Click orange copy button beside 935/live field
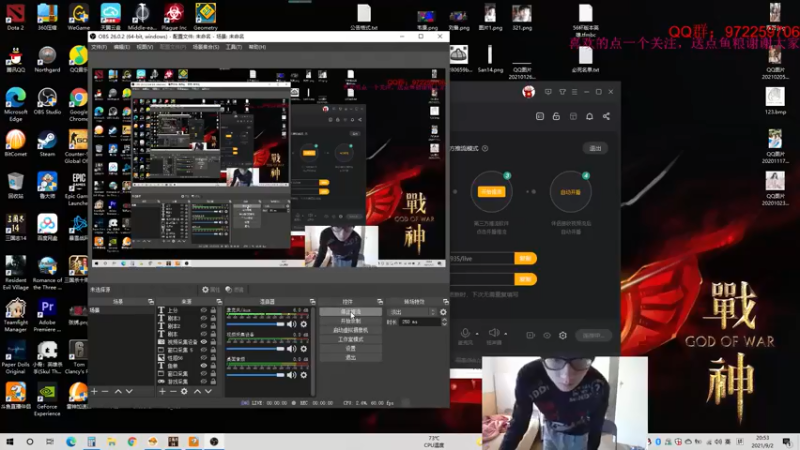This screenshot has height=450, width=800. point(526,258)
